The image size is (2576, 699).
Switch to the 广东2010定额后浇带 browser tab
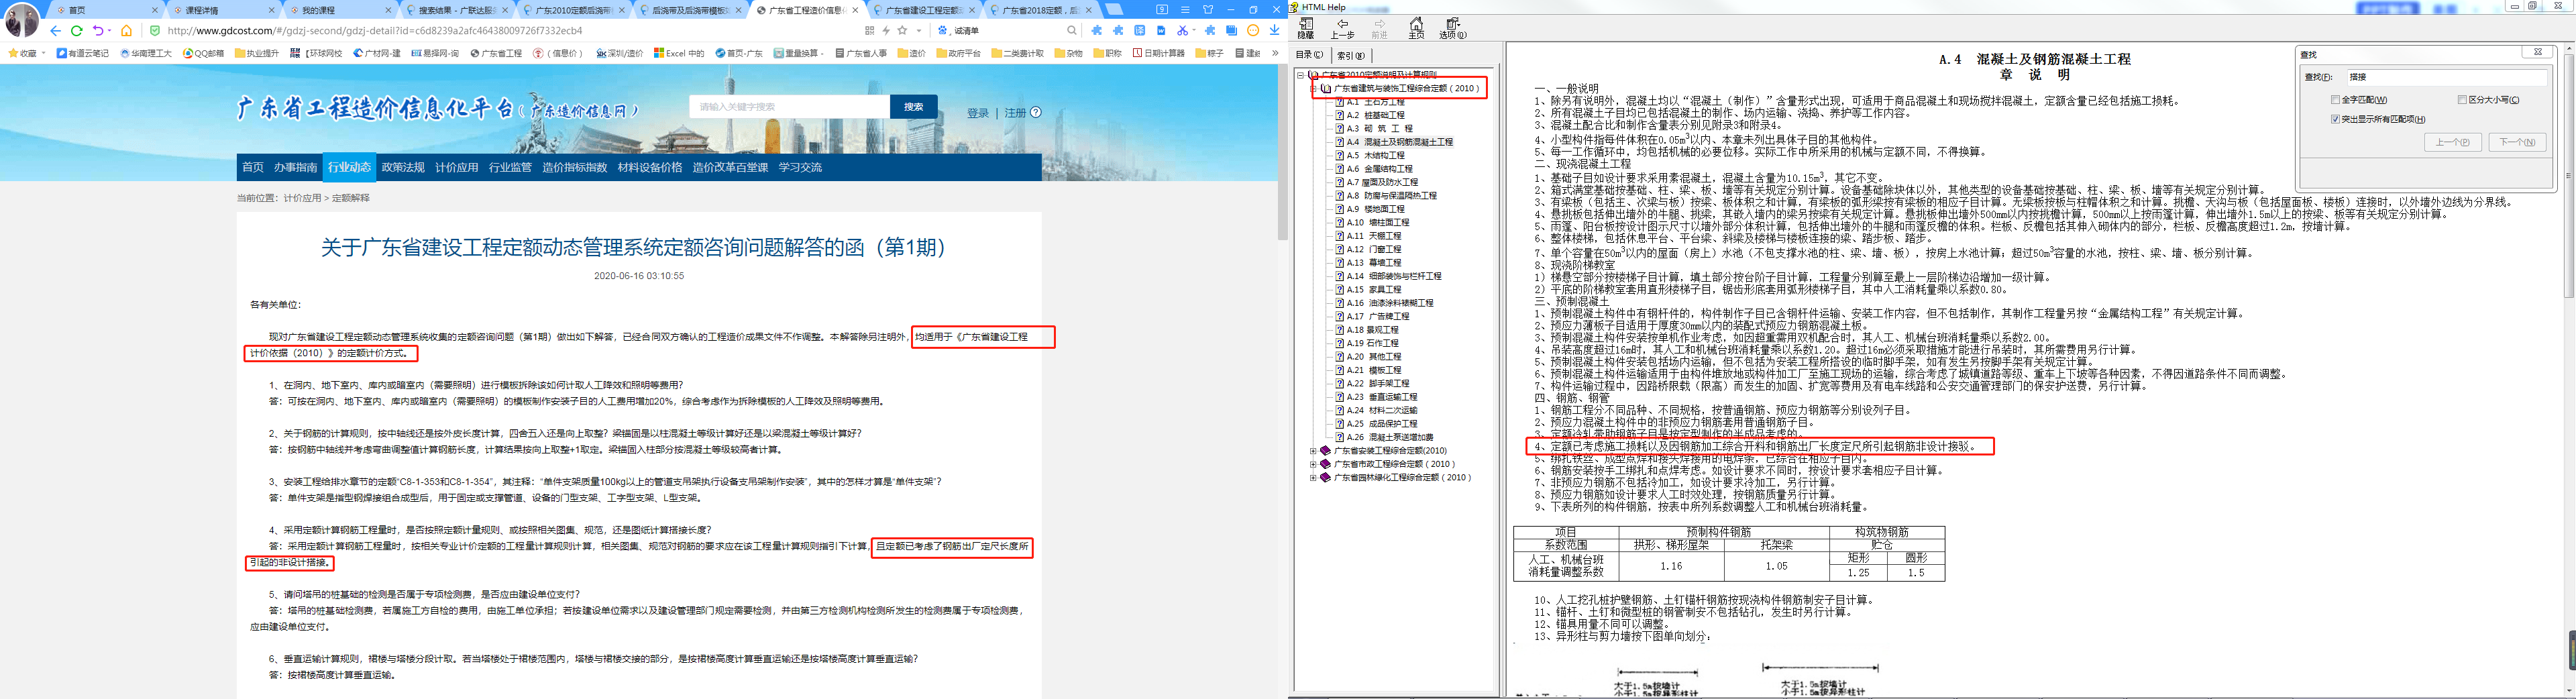click(574, 10)
